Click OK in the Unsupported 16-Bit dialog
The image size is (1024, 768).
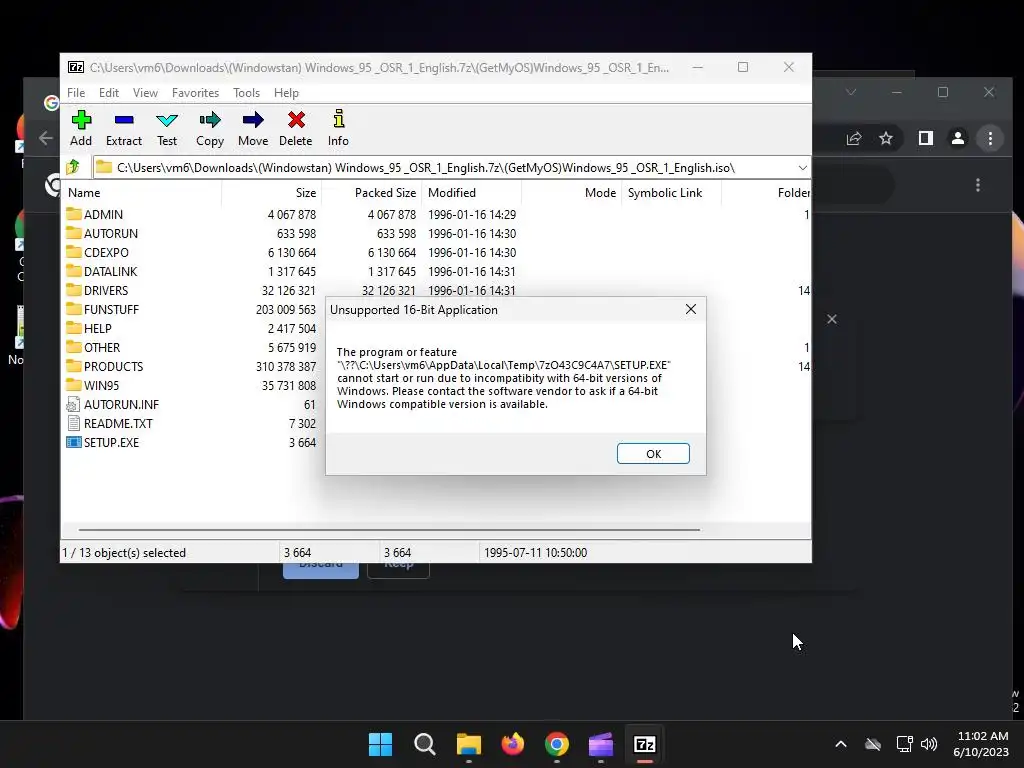point(653,454)
